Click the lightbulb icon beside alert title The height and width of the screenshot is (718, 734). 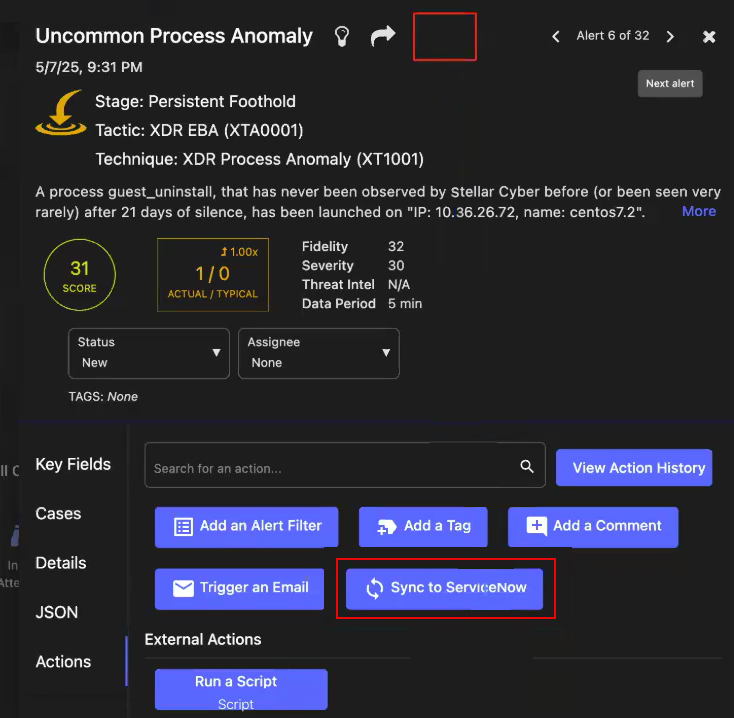342,37
